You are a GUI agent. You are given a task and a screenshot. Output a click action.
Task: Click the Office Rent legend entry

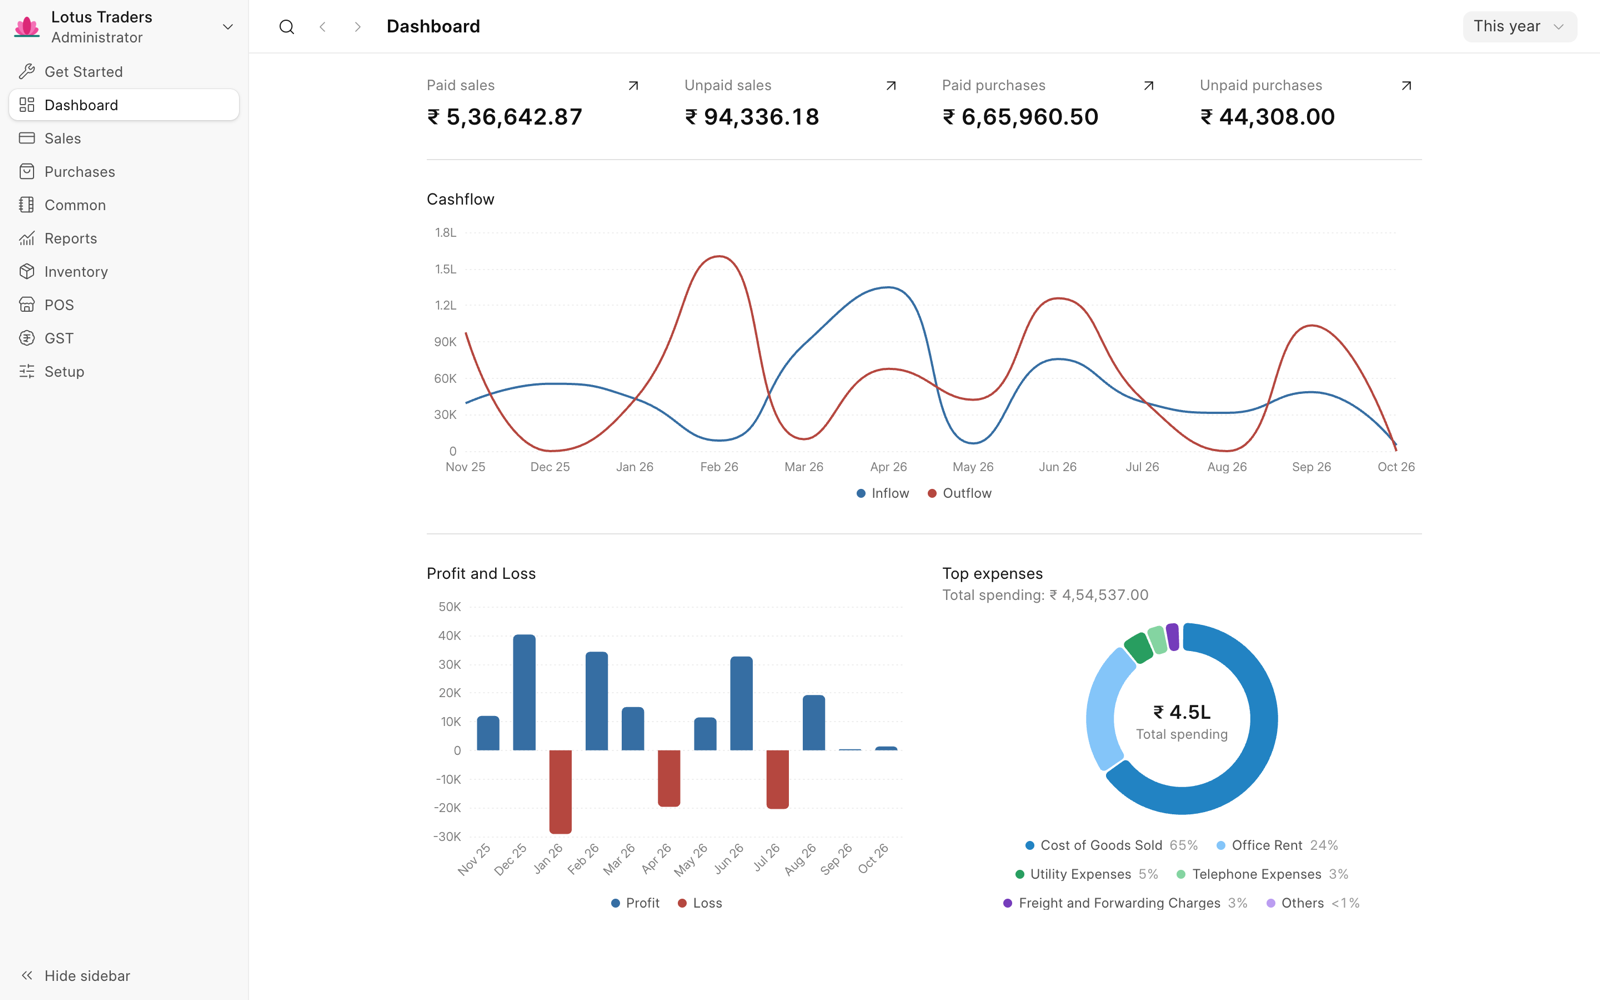pos(1277,846)
